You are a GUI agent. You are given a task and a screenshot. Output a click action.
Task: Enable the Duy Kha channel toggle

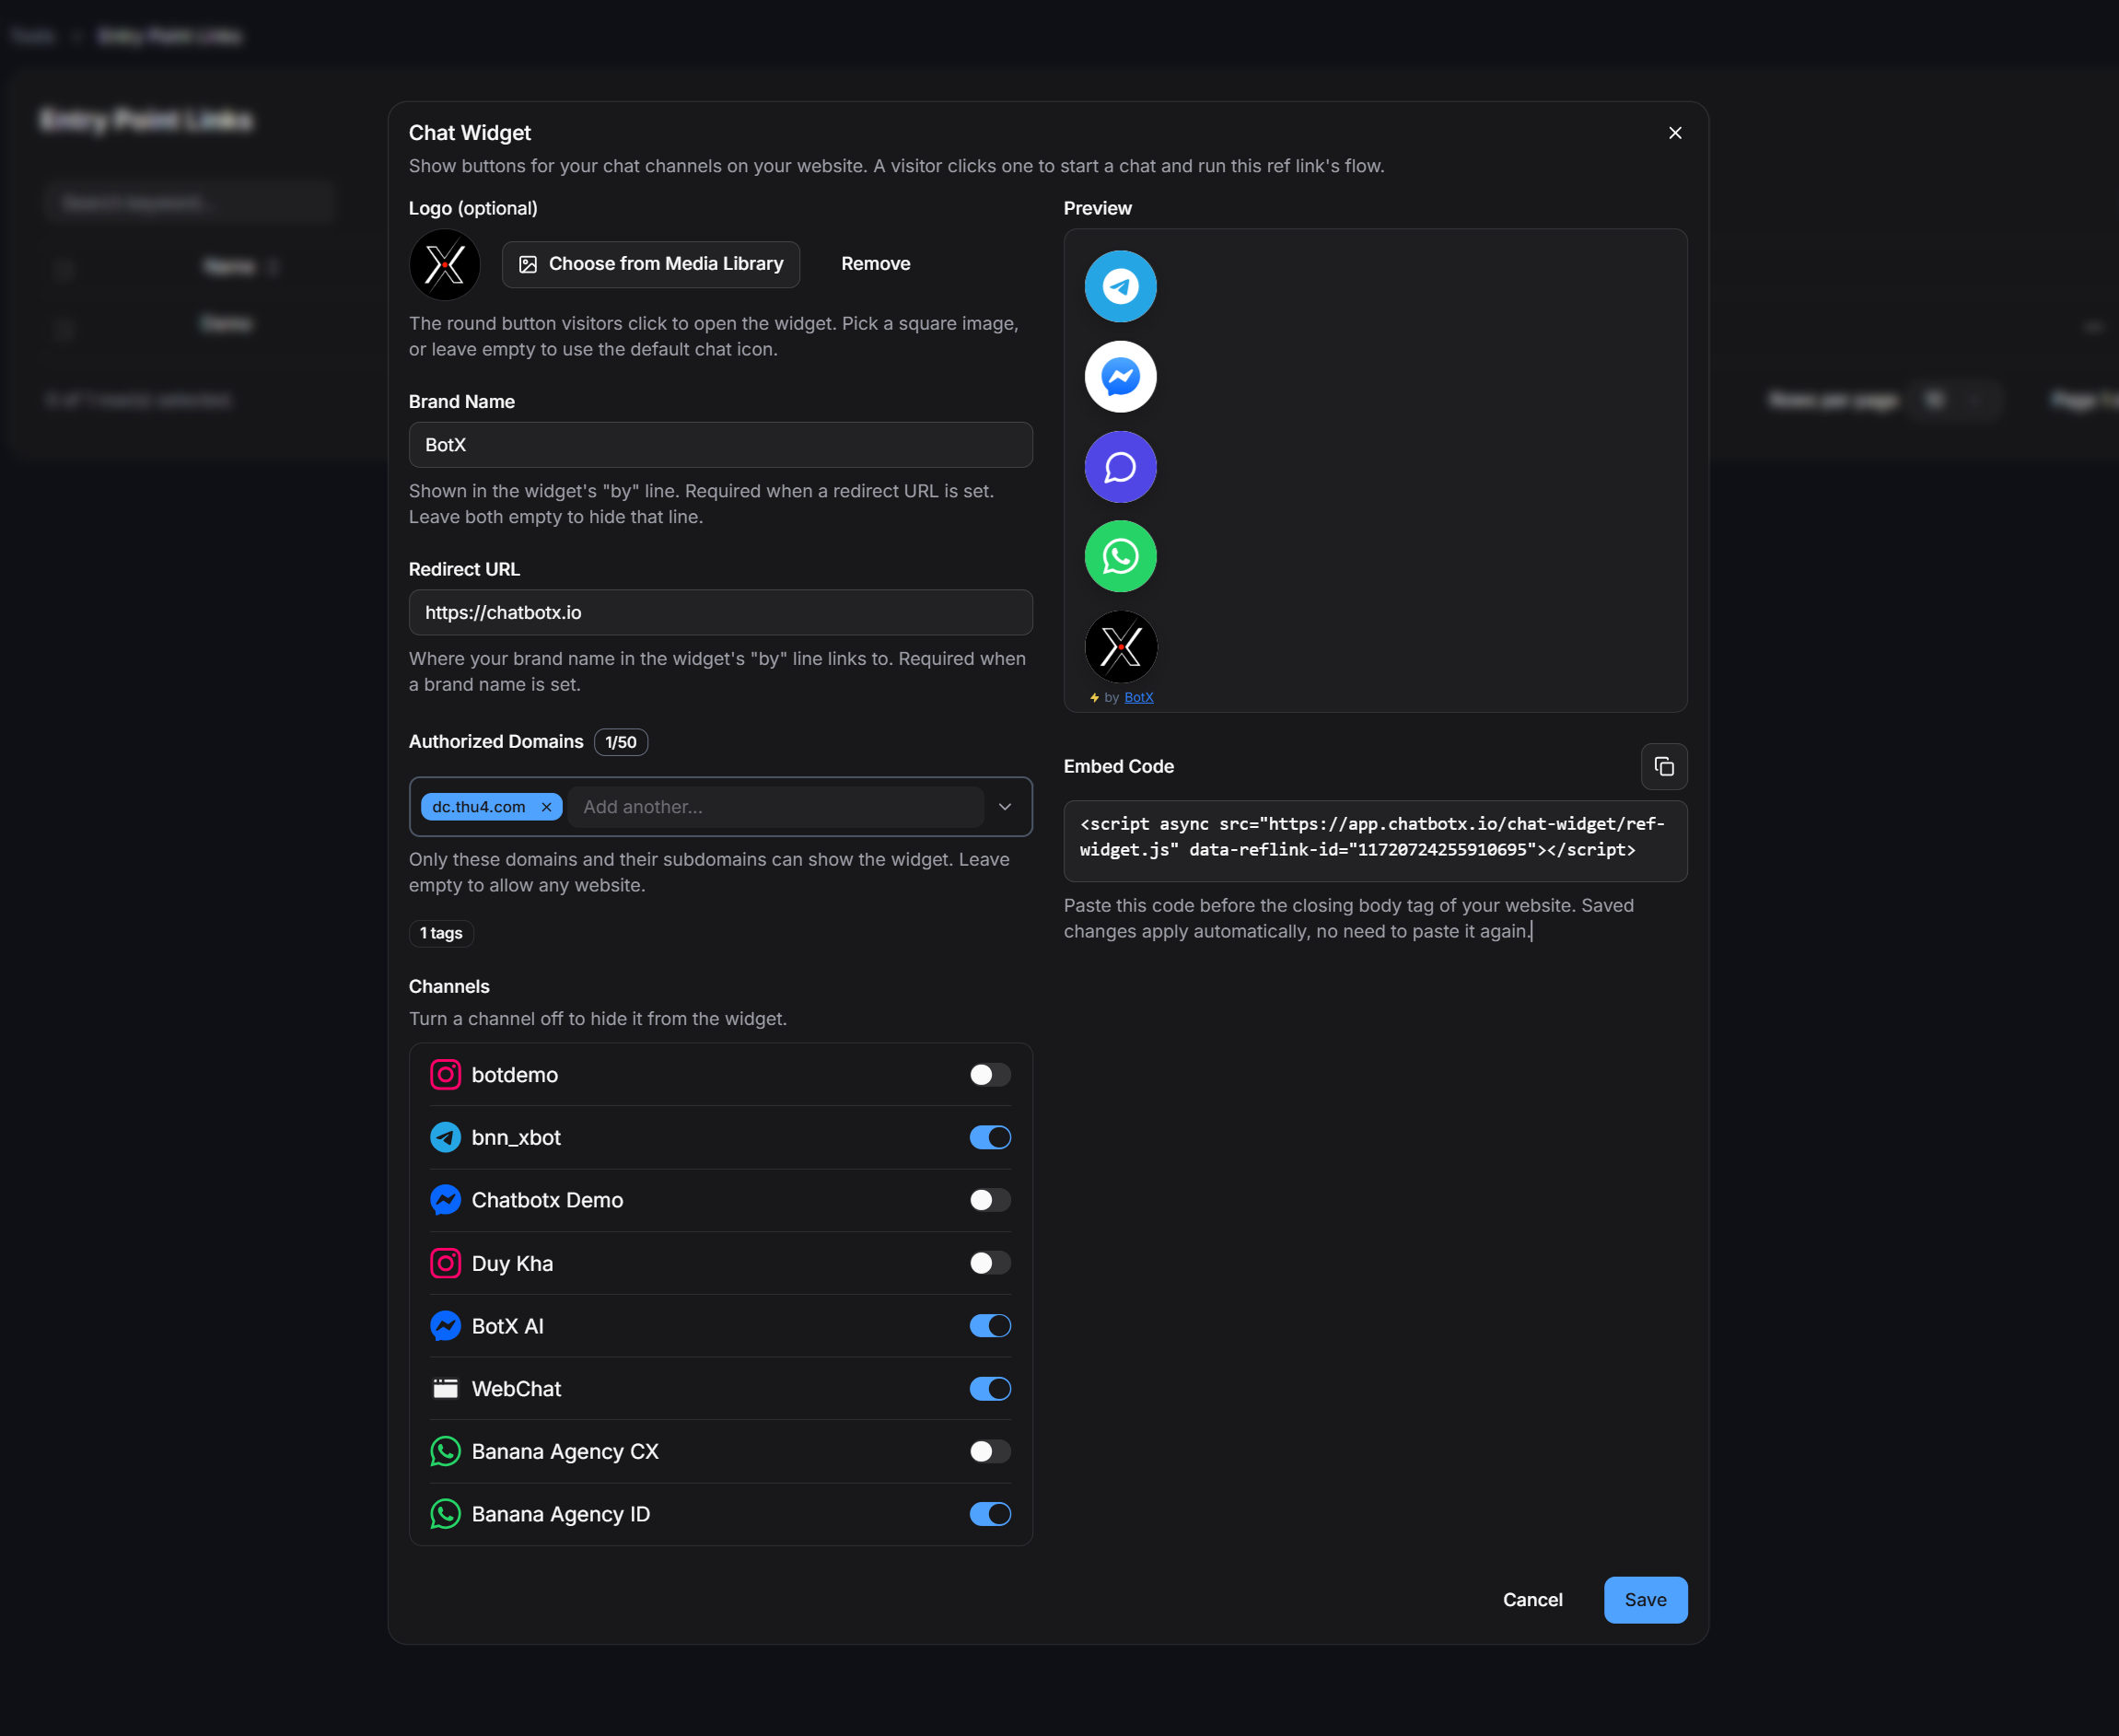[990, 1263]
